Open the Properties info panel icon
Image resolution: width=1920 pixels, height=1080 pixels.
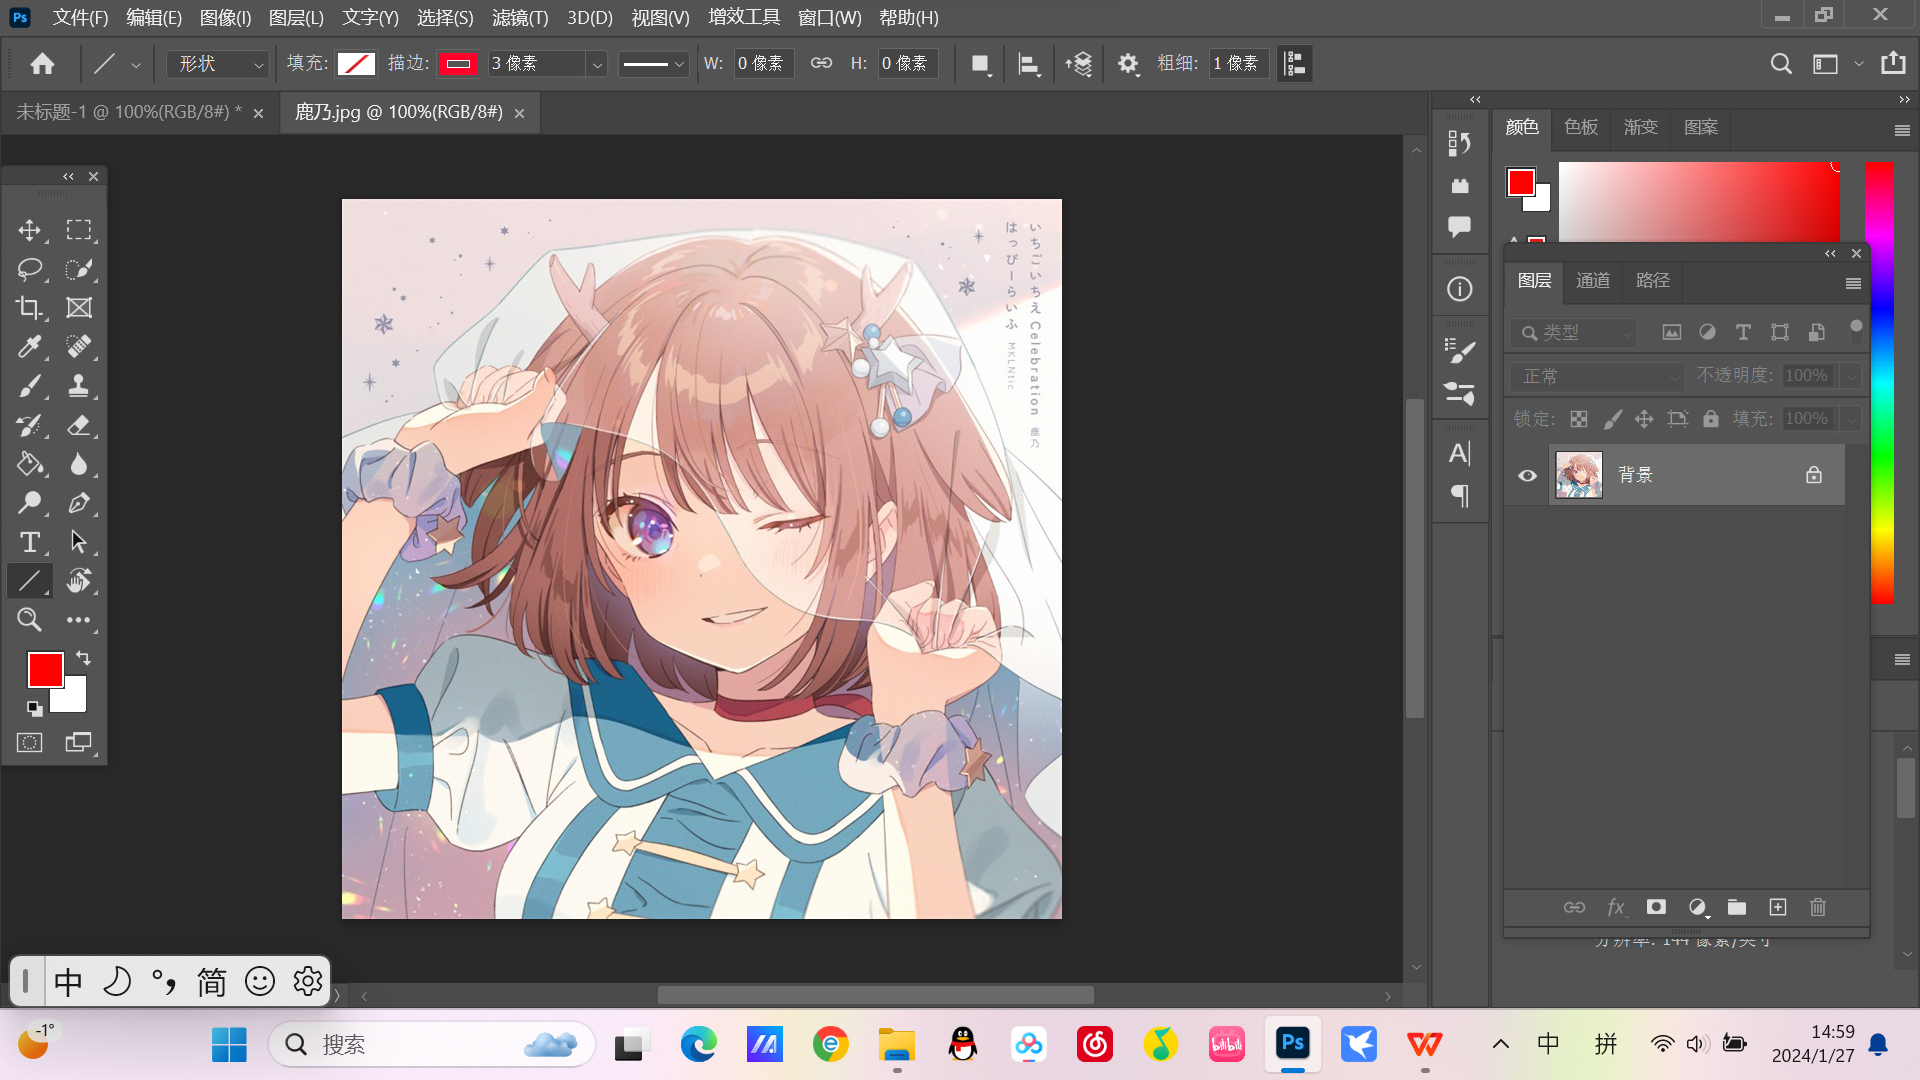(1460, 289)
